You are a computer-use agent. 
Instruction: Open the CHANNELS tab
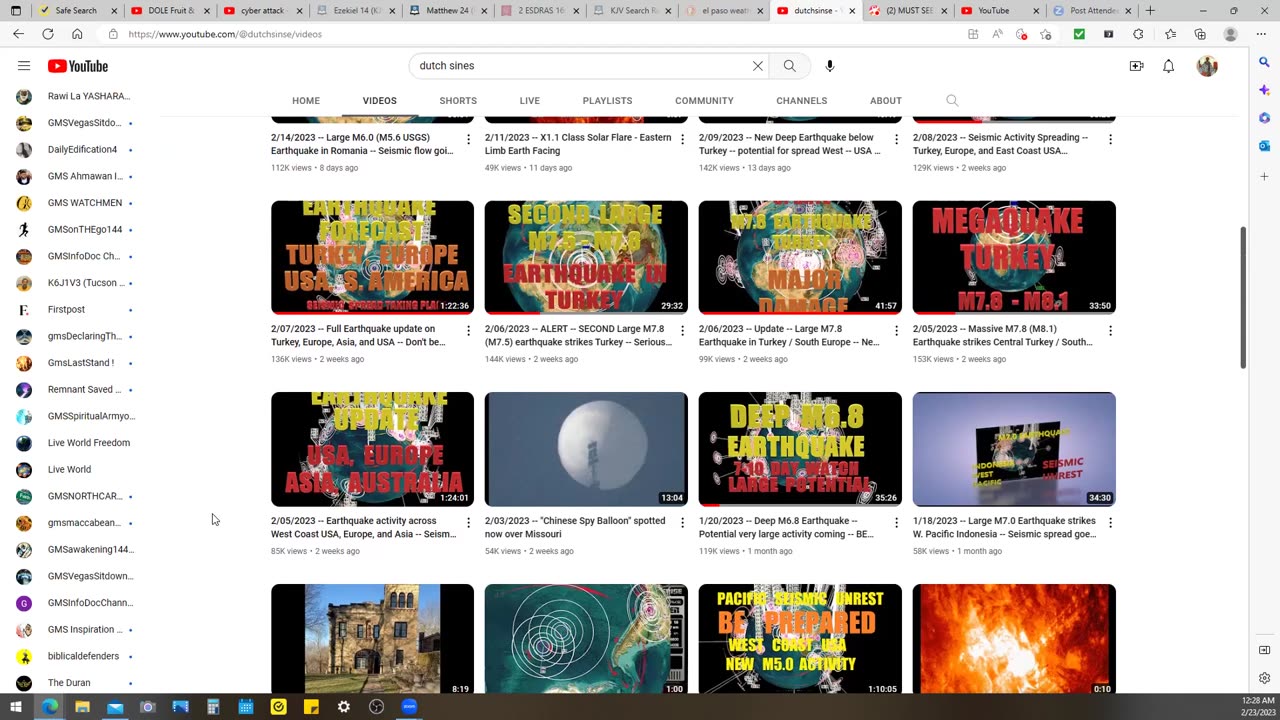801,101
